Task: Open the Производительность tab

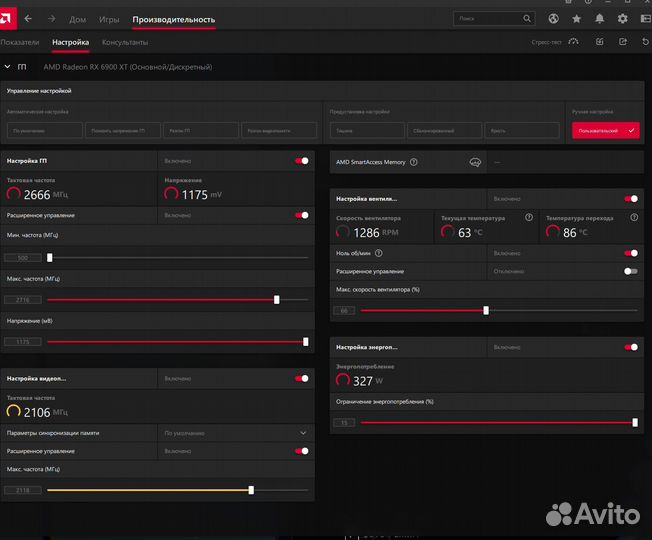Action: pyautogui.click(x=173, y=20)
